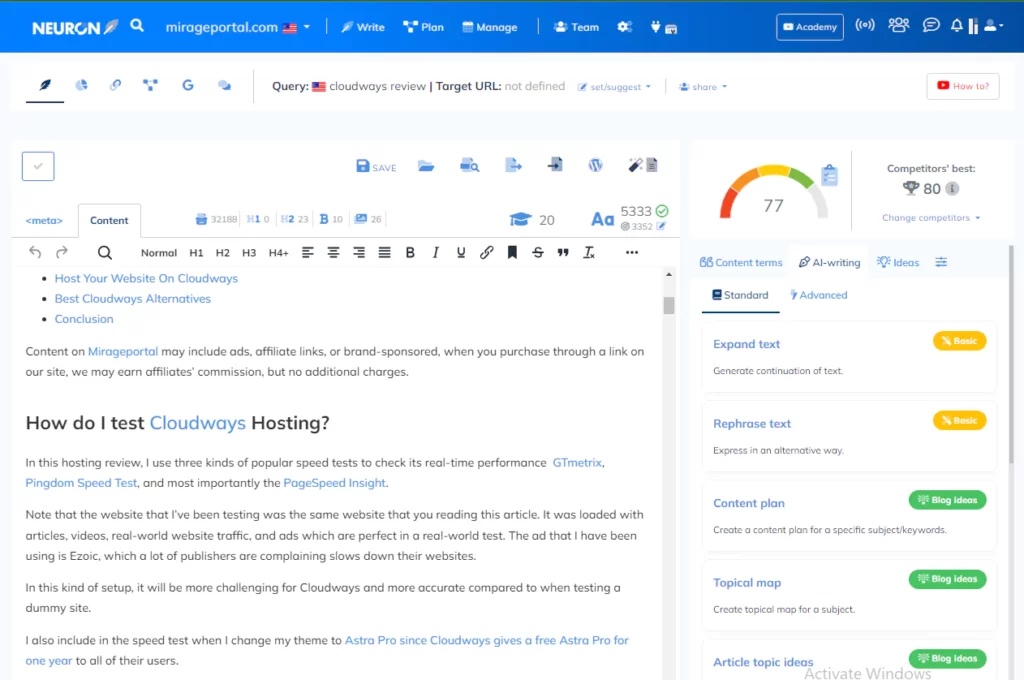Viewport: 1024px width, 680px height.
Task: Expand Change competitors dropdown
Action: tap(931, 218)
